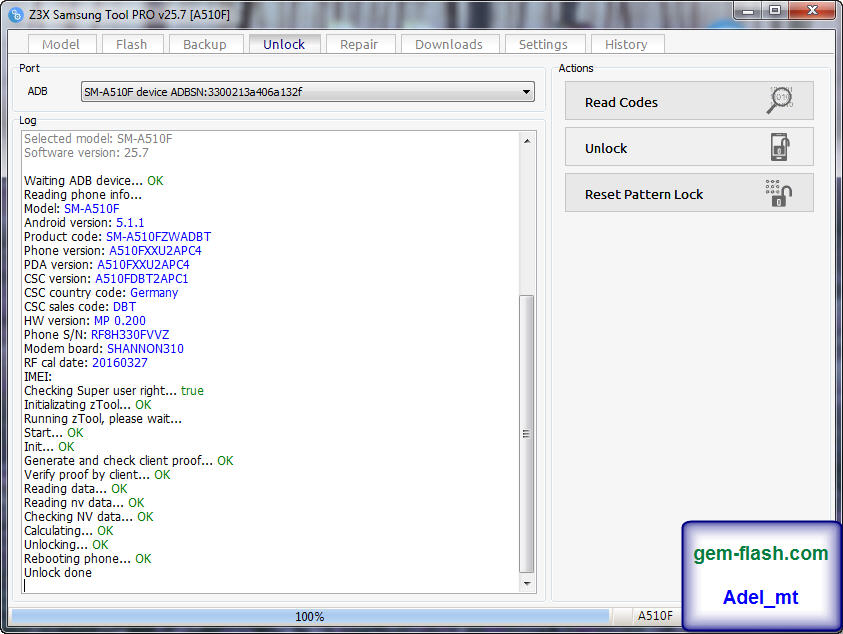Click 'Running zTool, please wait...' log line
Screen dimensions: 843x634
click(x=103, y=418)
